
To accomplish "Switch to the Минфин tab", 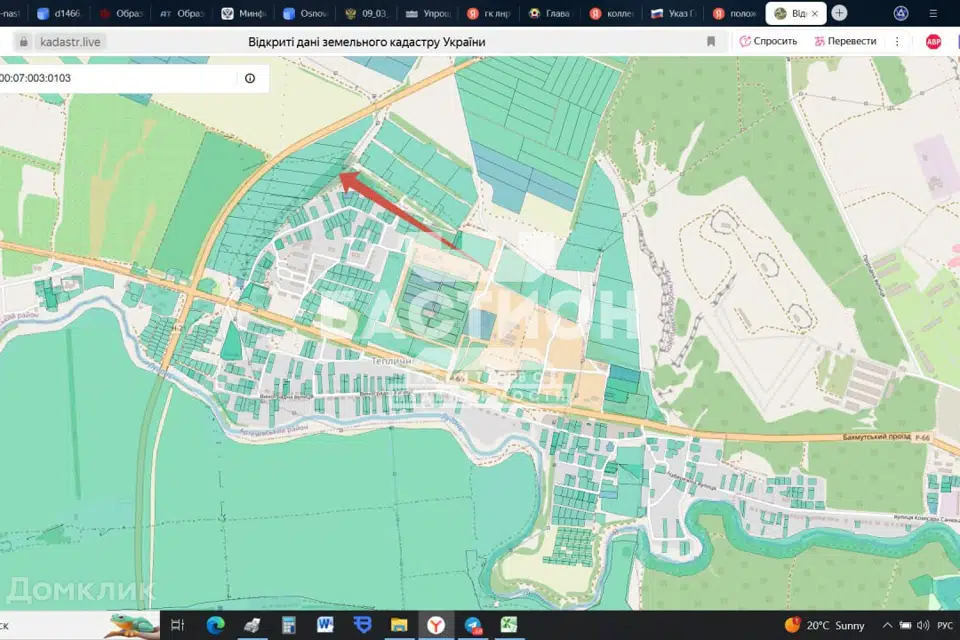I will pyautogui.click(x=242, y=13).
